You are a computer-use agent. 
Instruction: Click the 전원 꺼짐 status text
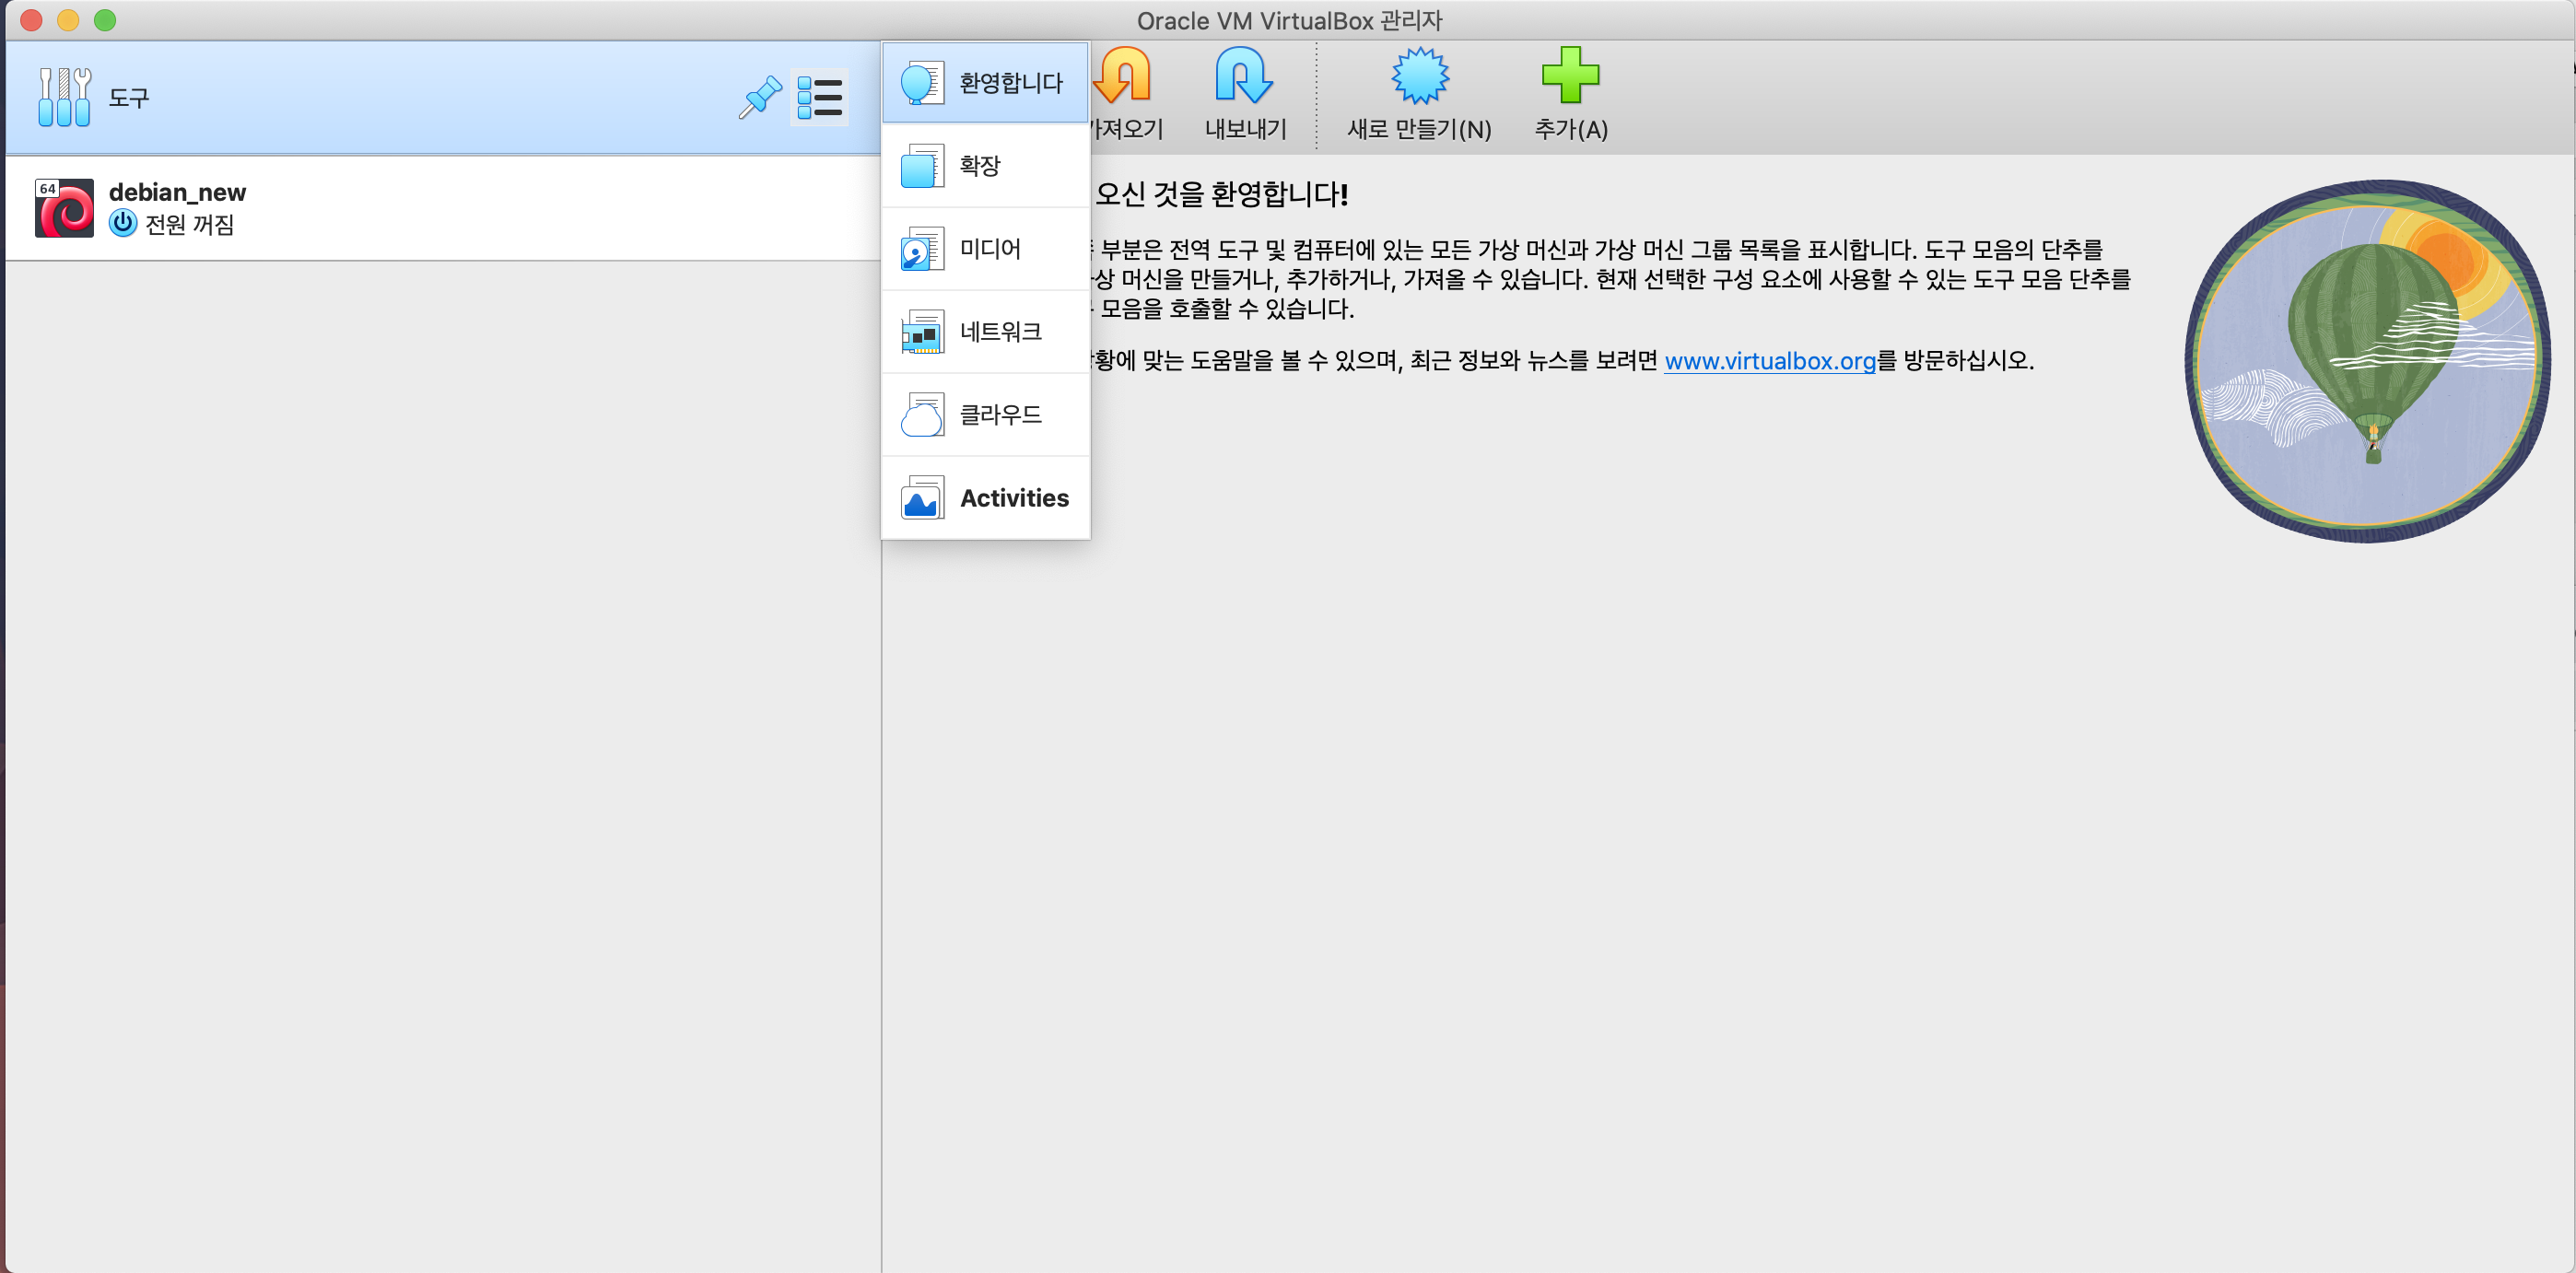pyautogui.click(x=190, y=224)
